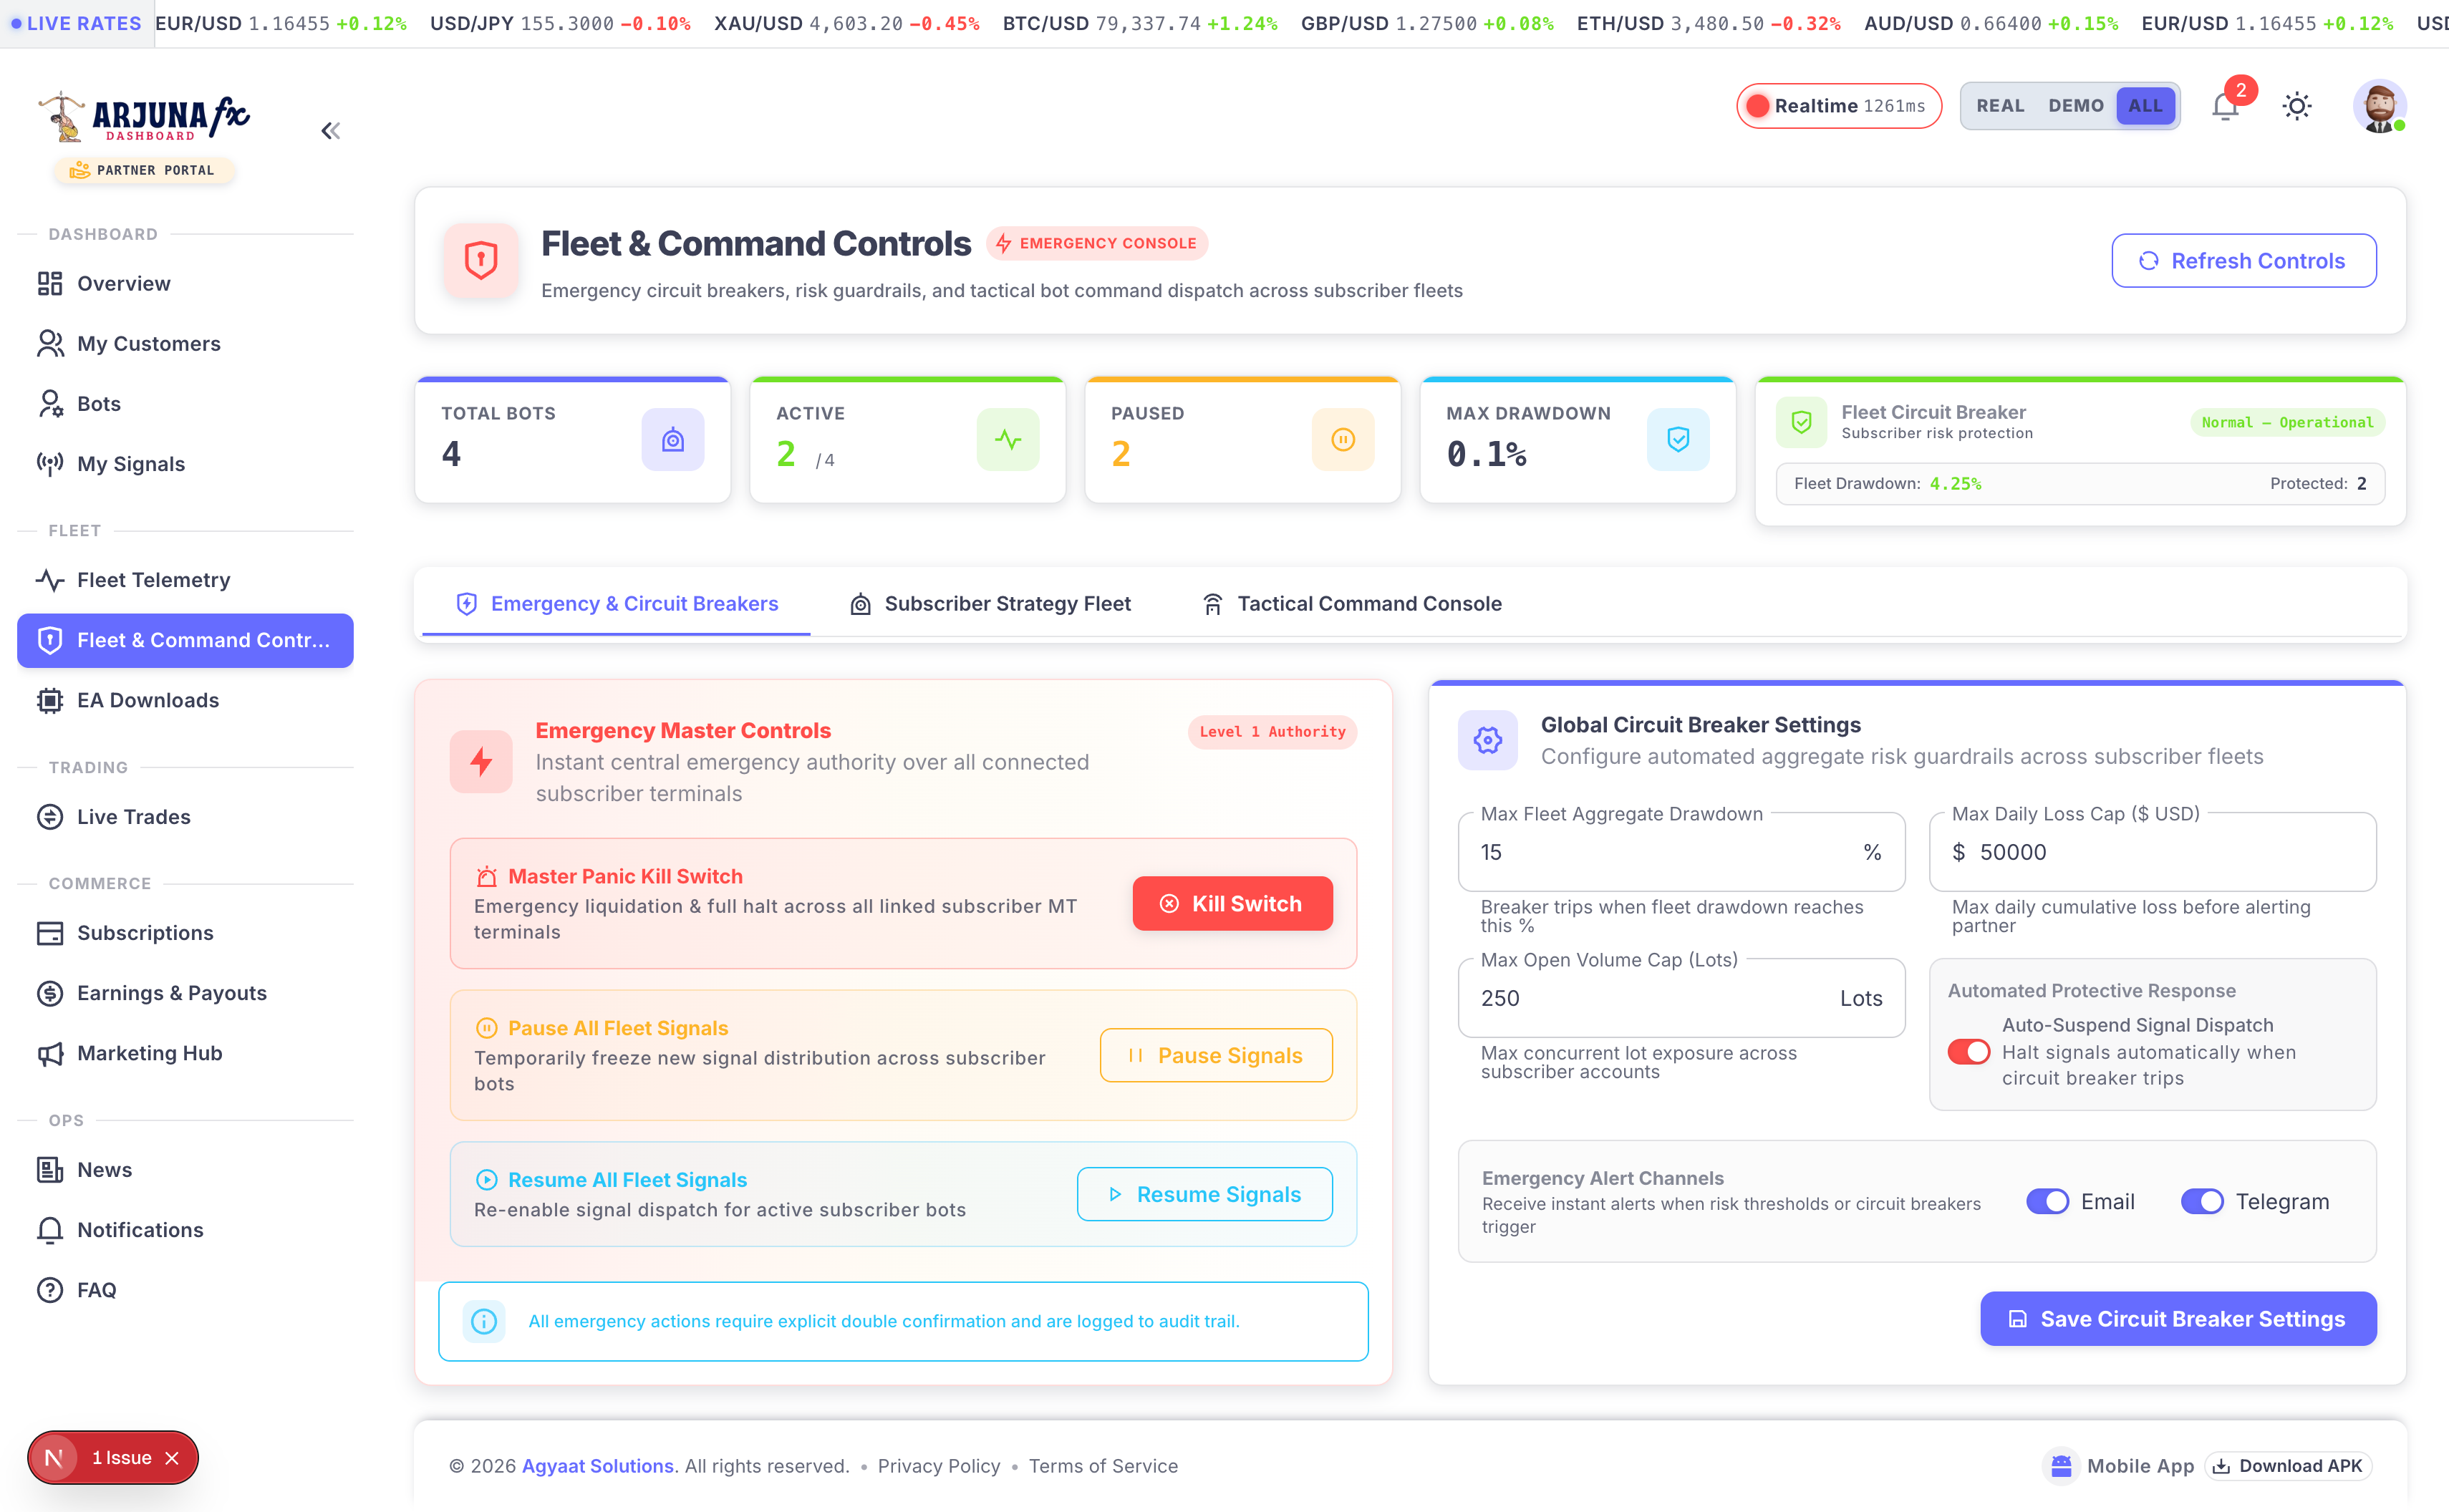Open the notifications bell in the header
The image size is (2449, 1512).
(2225, 106)
